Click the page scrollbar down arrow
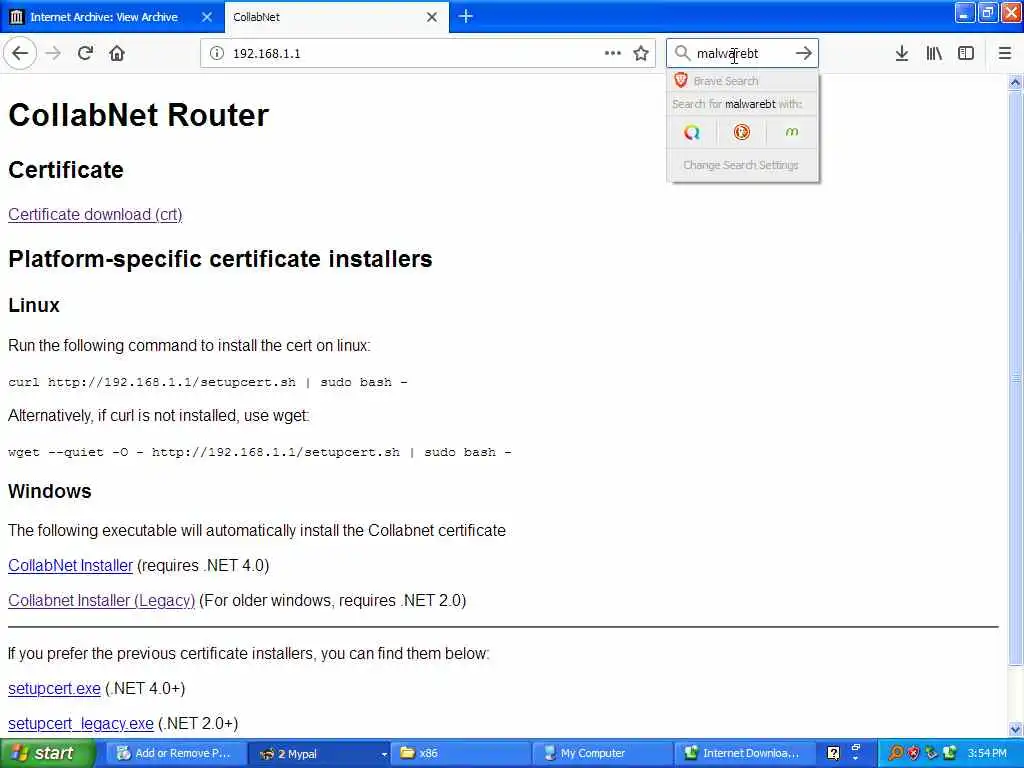1024x768 pixels. point(1016,729)
